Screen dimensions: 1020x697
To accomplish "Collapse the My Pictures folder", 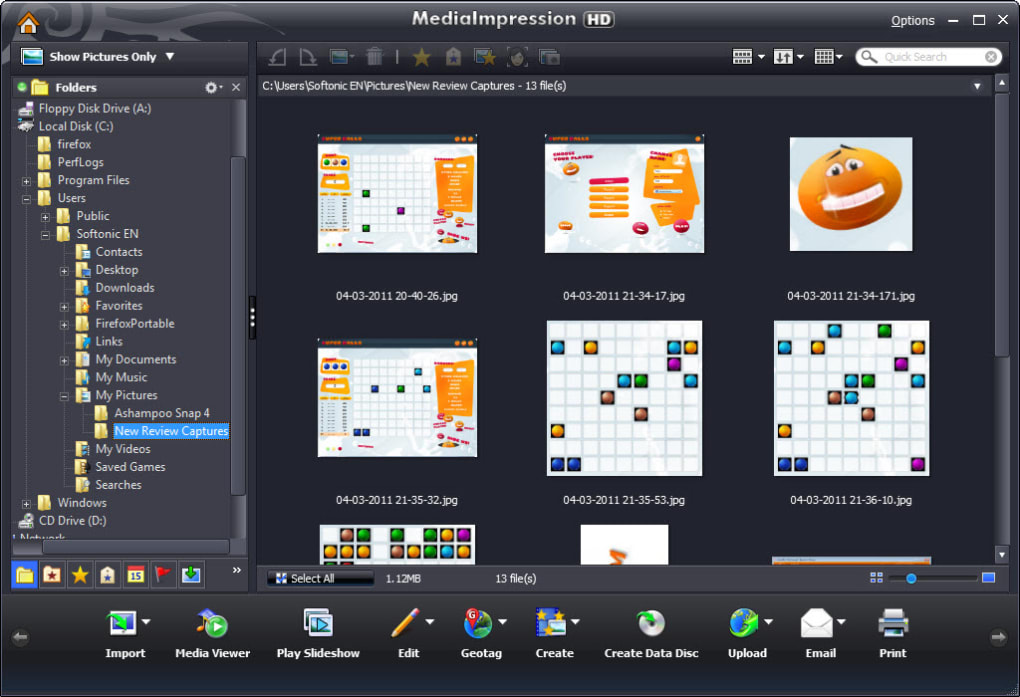I will pos(64,396).
